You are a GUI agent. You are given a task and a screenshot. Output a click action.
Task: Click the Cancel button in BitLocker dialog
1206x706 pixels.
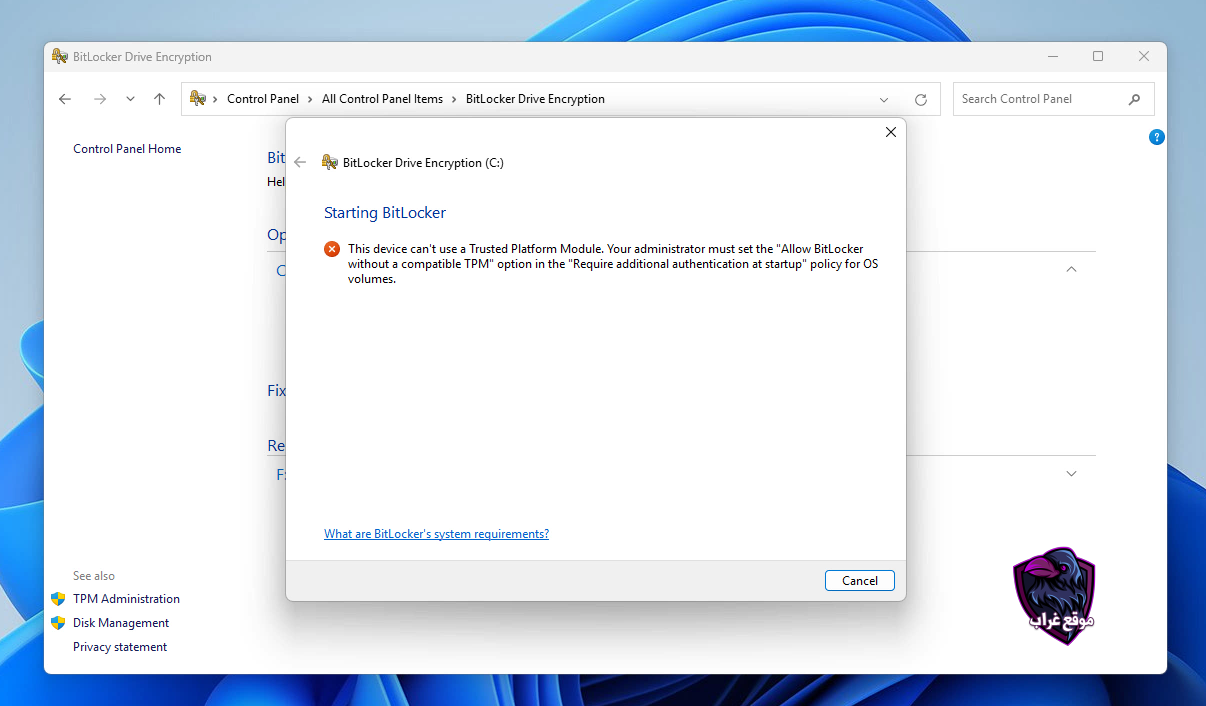pos(860,580)
